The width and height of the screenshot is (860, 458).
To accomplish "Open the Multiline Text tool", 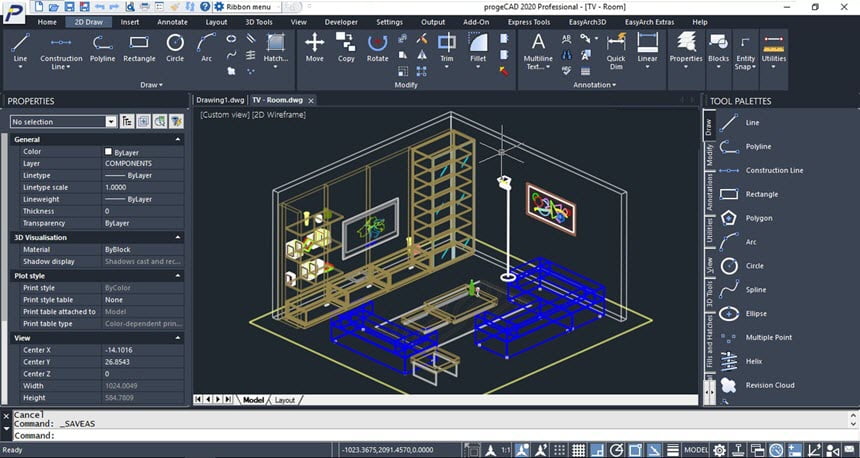I will point(538,50).
